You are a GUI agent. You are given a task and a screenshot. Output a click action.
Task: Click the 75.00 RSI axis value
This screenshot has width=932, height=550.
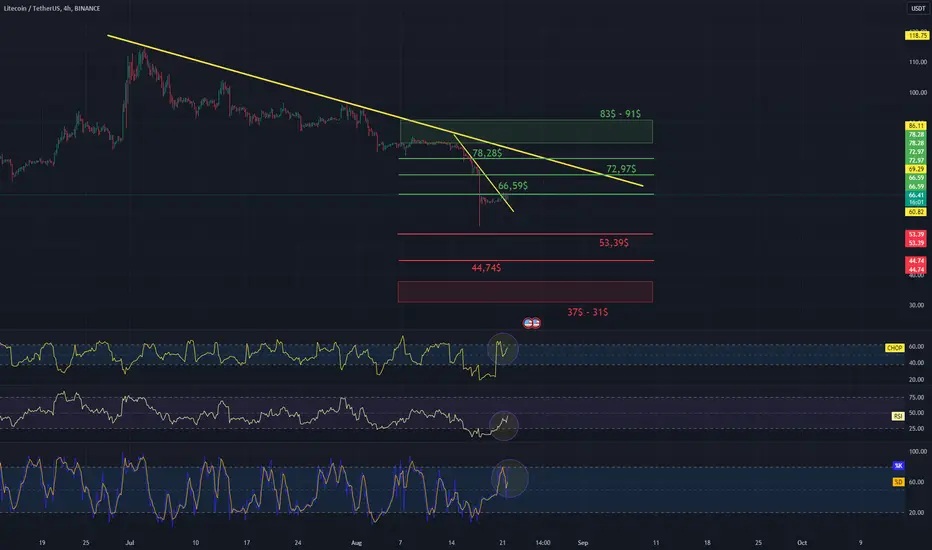pyautogui.click(x=916, y=397)
